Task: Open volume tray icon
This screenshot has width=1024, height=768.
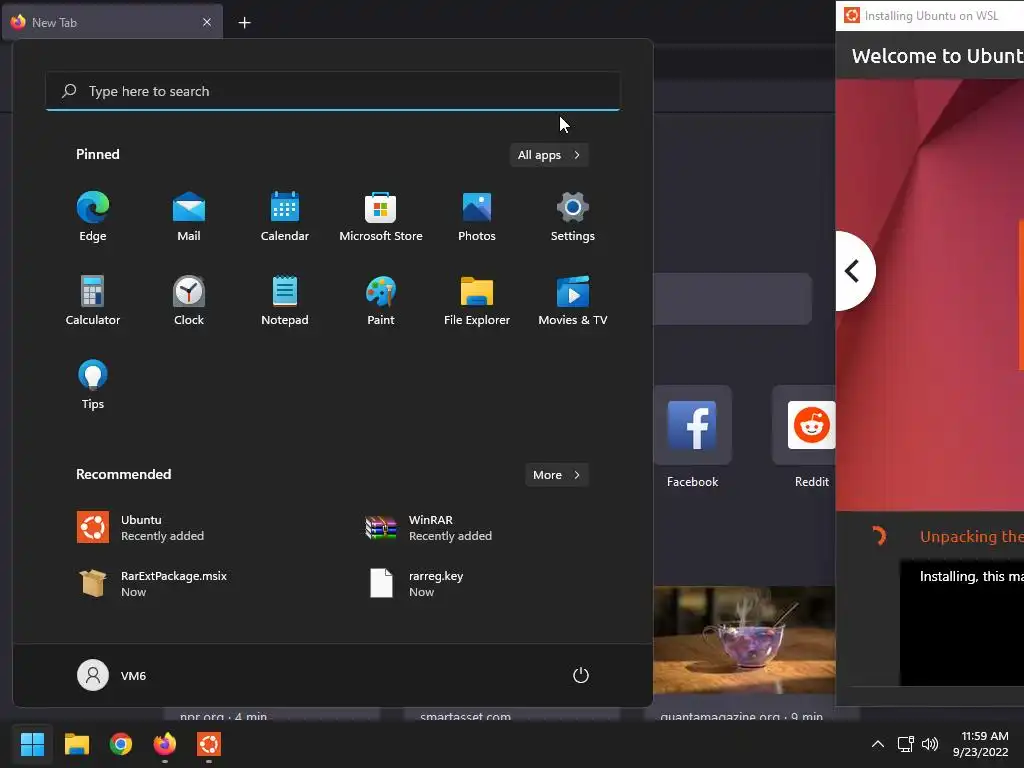Action: click(930, 744)
